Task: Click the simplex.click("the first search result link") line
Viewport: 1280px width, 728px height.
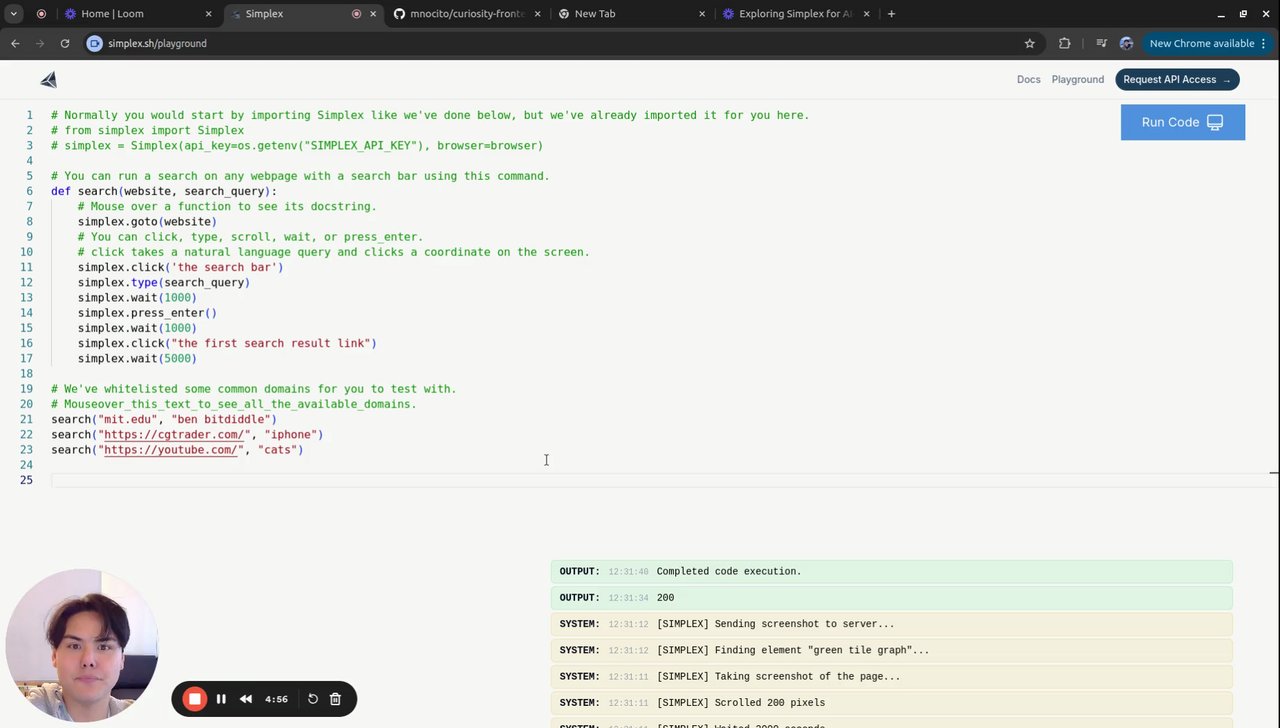Action: 227,344
